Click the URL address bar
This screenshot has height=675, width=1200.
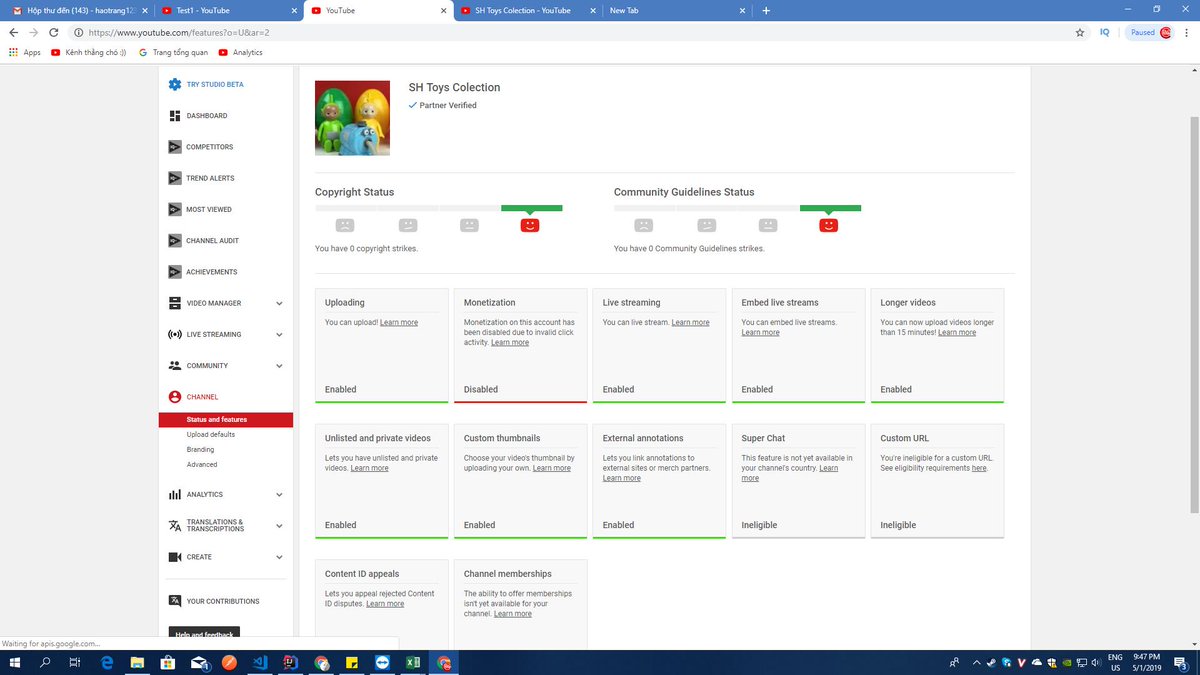tap(570, 32)
